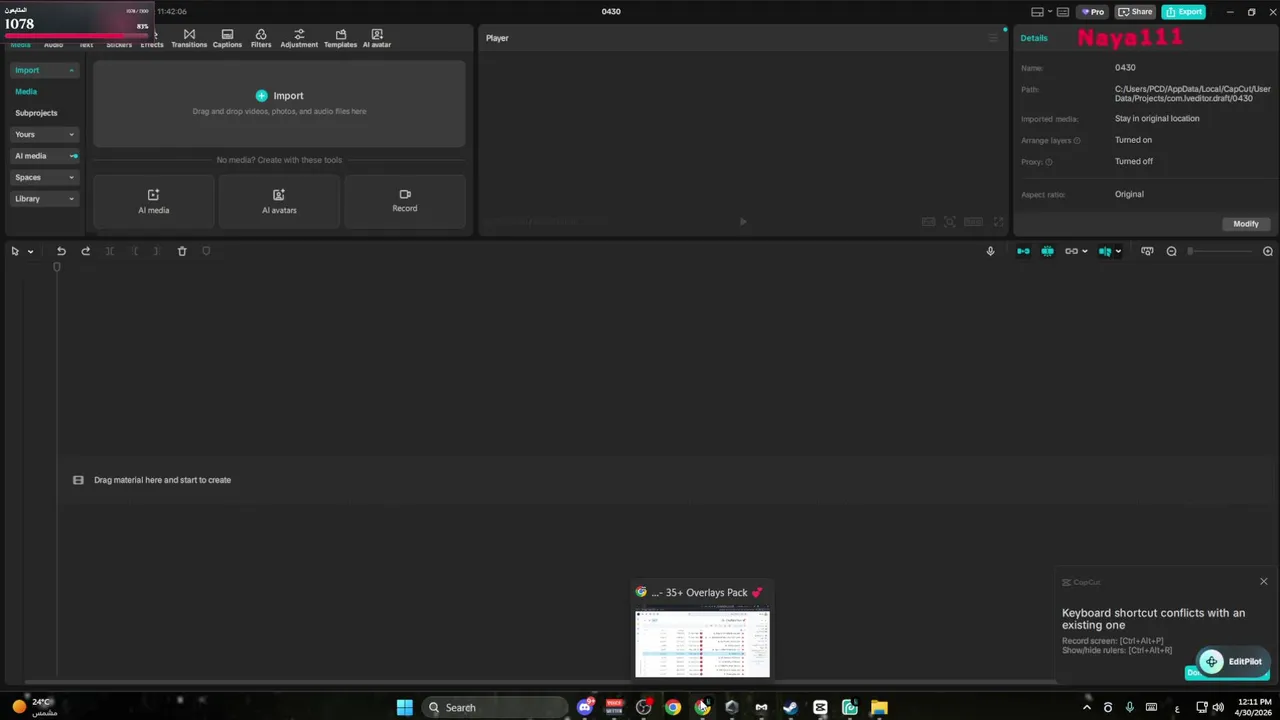The width and height of the screenshot is (1280, 720).
Task: Open keyboard shortcuts icon in title bar
Action: click(1063, 12)
